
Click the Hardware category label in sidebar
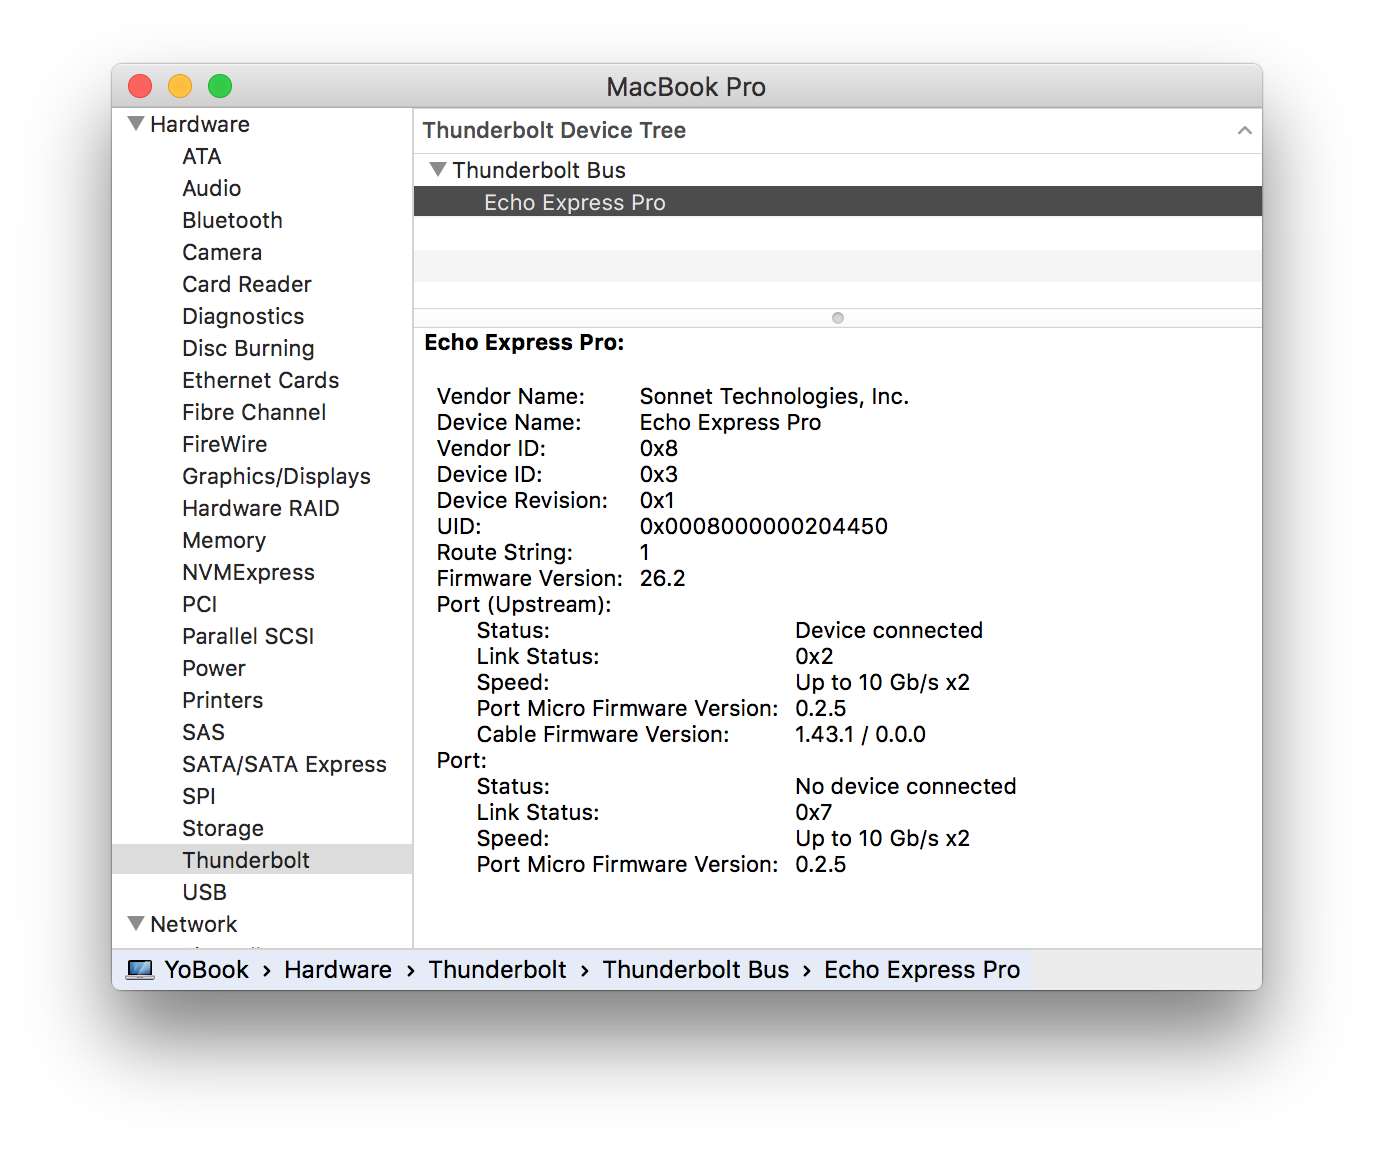click(200, 124)
